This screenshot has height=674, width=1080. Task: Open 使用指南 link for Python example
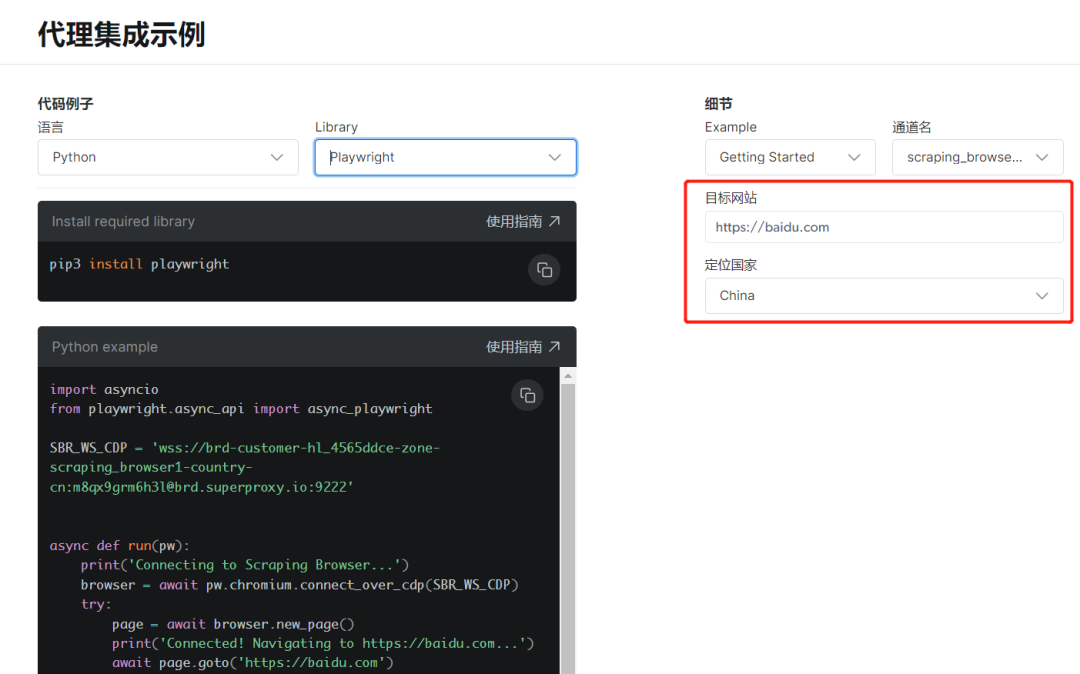tap(523, 346)
